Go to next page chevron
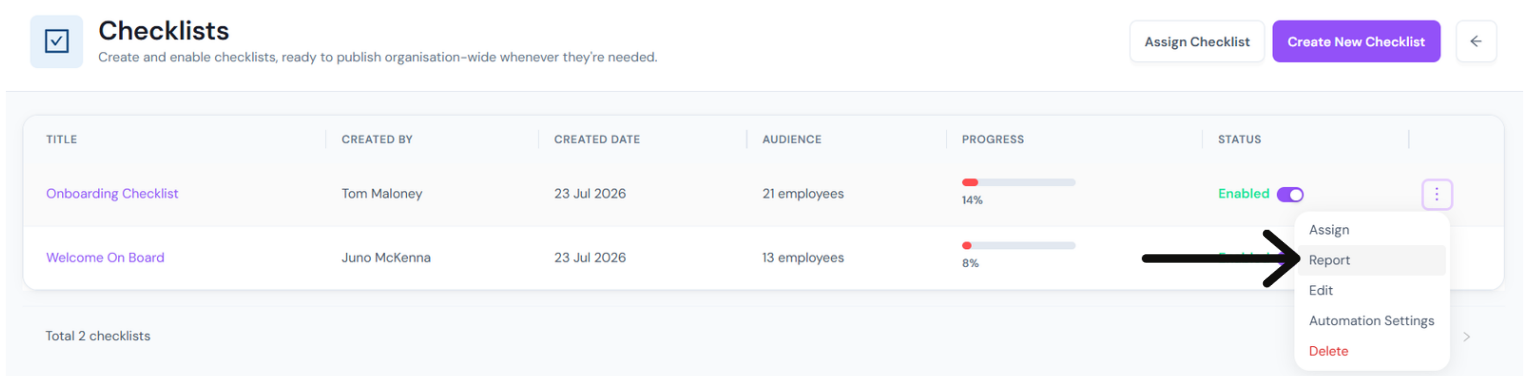The width and height of the screenshot is (1533, 376). tap(1467, 337)
